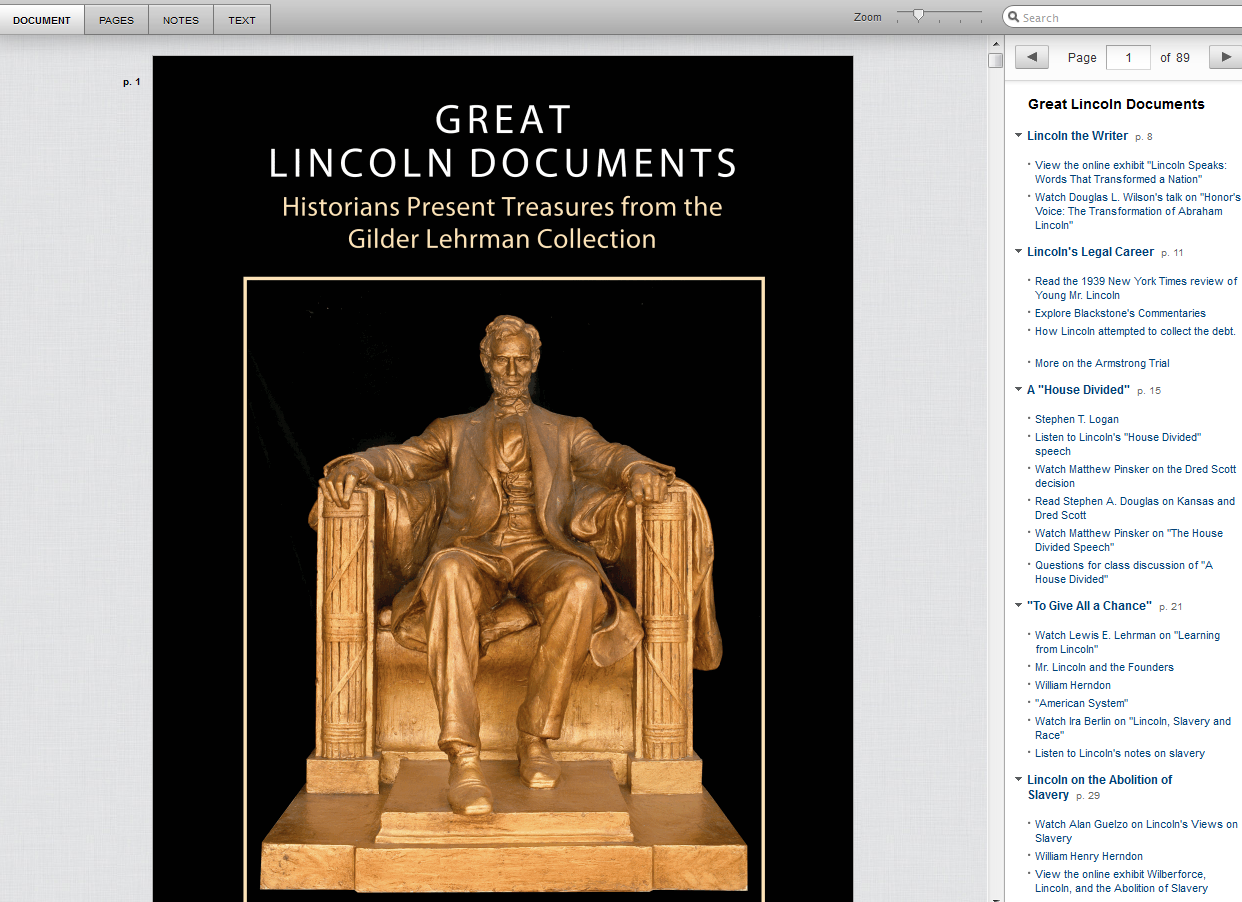Click the p. 1 page label

pos(132,82)
